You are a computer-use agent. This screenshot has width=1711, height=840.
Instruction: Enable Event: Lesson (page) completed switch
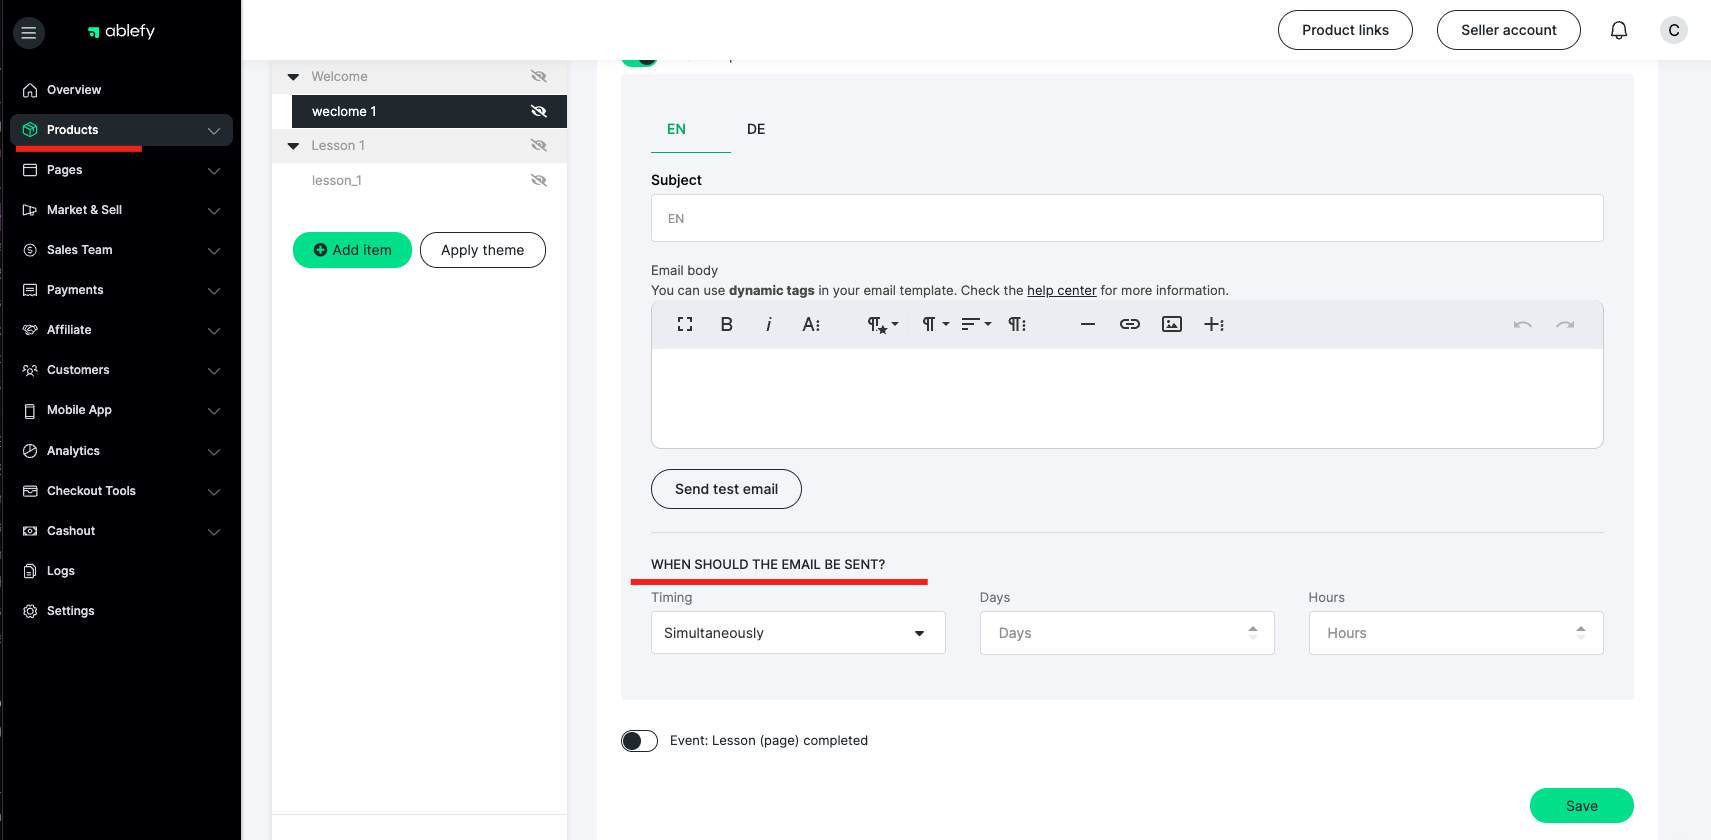coord(639,741)
